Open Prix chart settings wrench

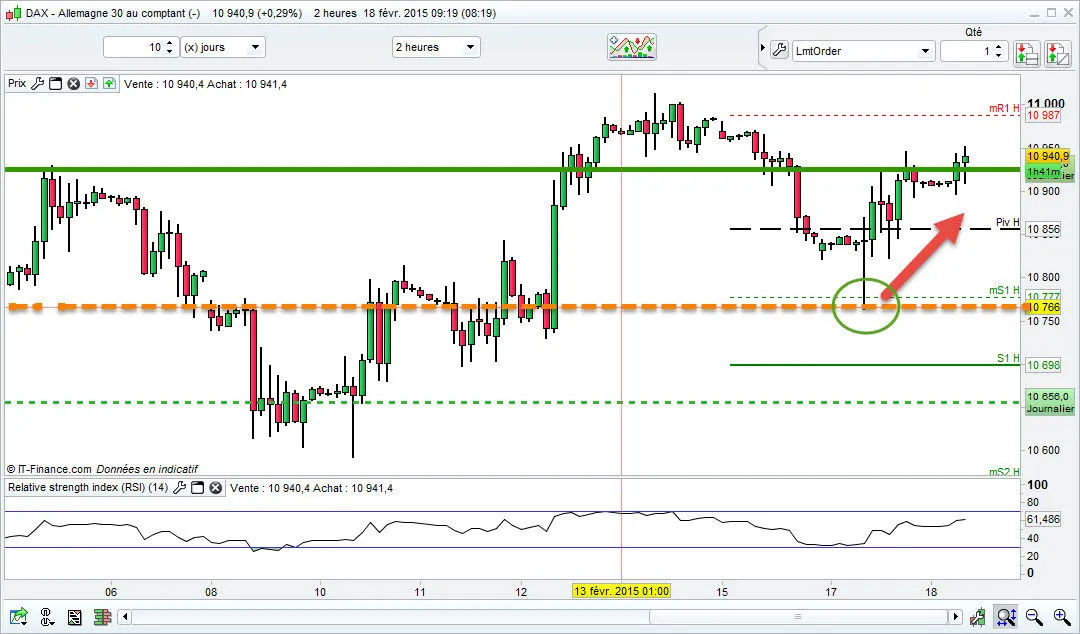pyautogui.click(x=38, y=83)
